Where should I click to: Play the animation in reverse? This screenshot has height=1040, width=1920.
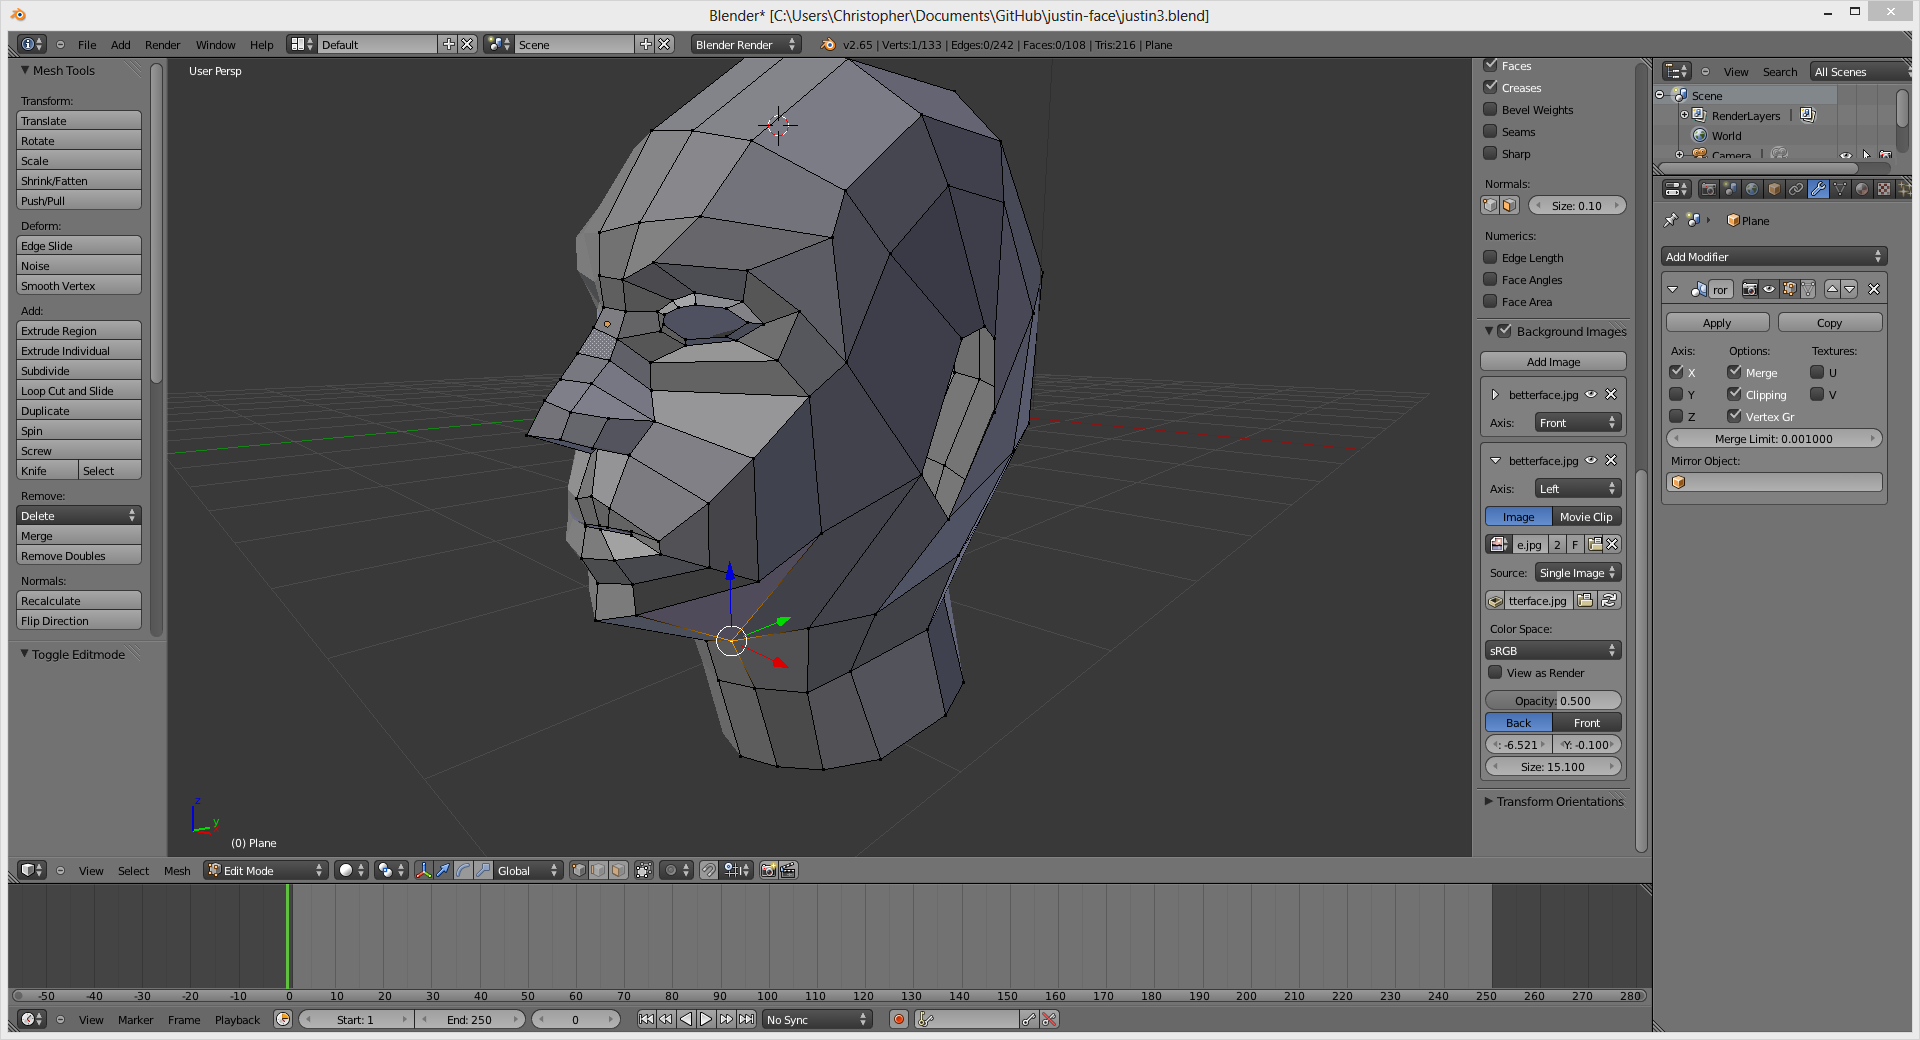pyautogui.click(x=686, y=1019)
